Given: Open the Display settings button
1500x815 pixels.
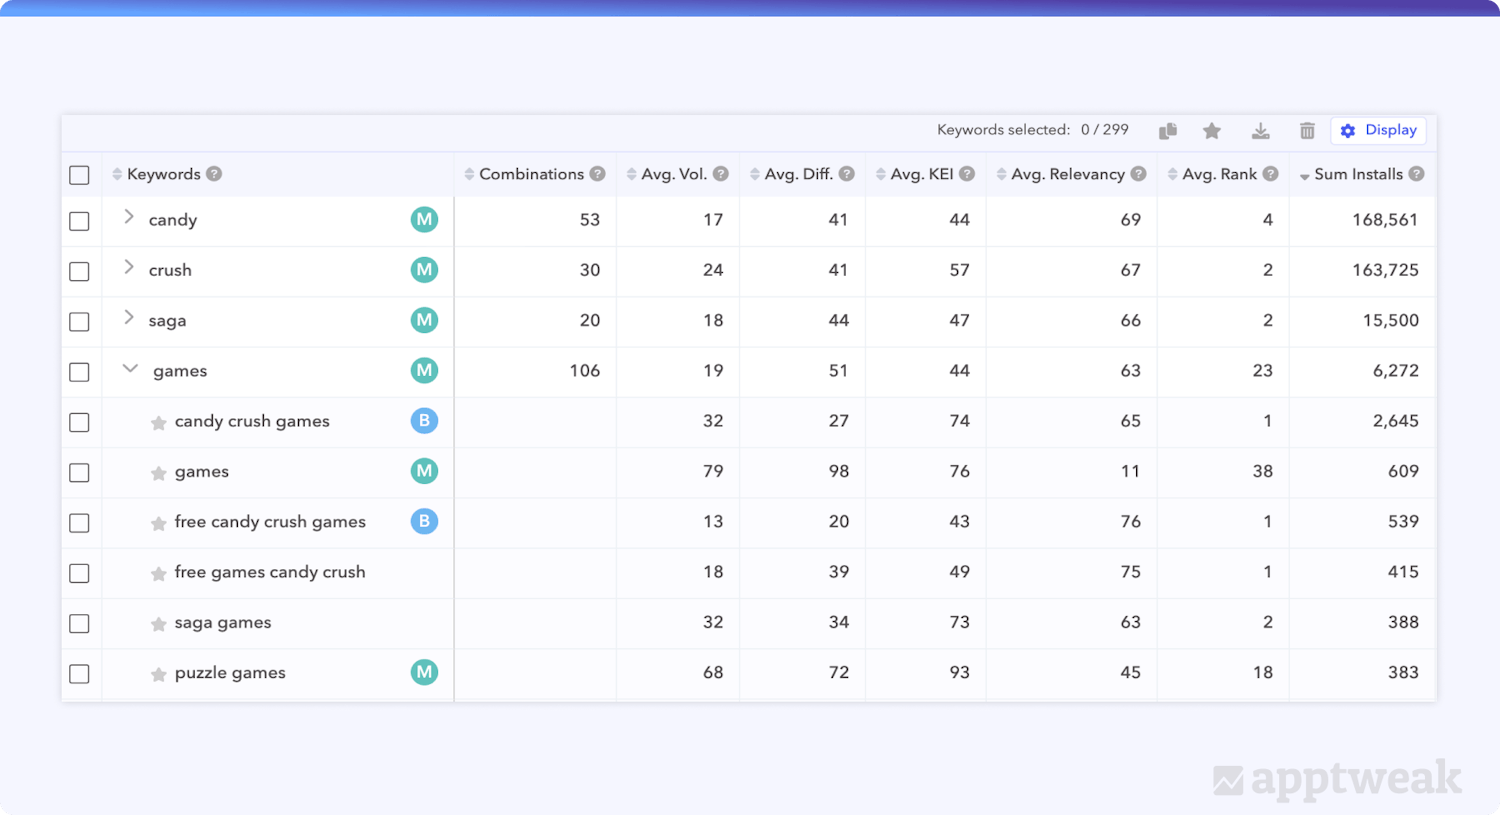Looking at the screenshot, I should tap(1378, 131).
